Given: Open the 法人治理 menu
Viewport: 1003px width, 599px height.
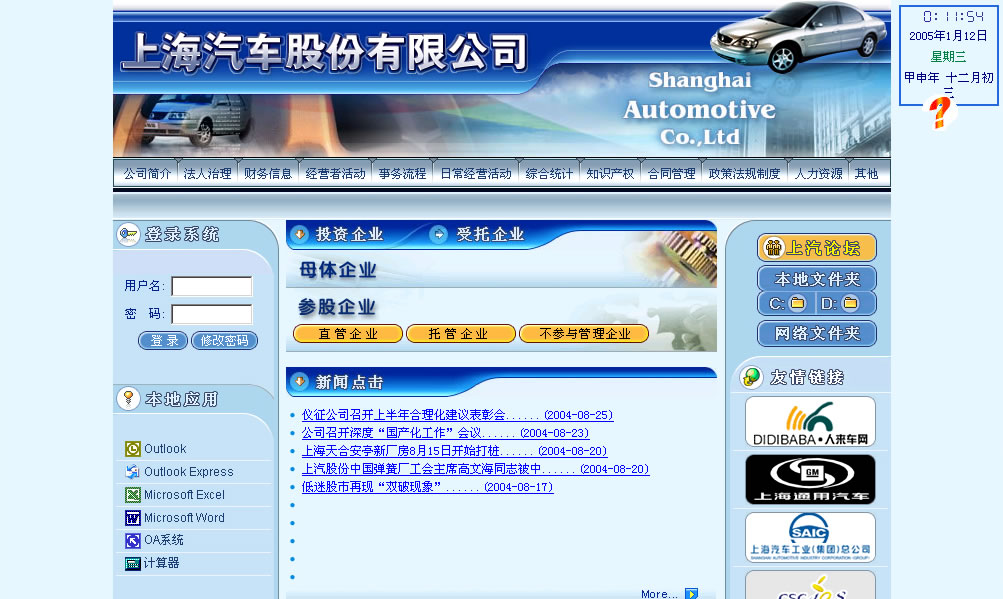Looking at the screenshot, I should 207,173.
